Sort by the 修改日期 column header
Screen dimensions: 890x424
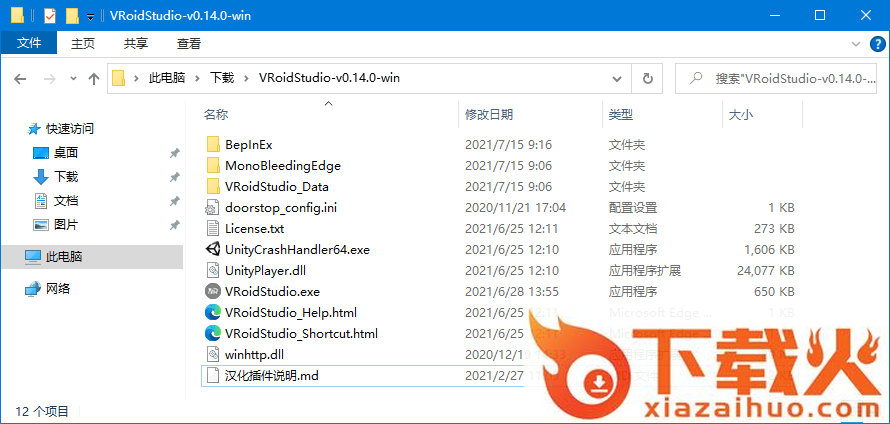(489, 115)
